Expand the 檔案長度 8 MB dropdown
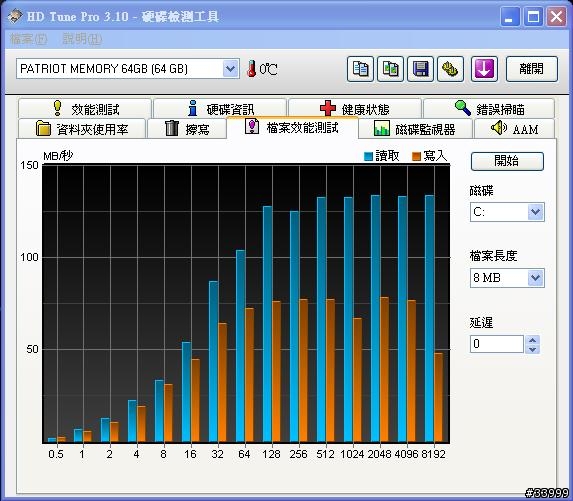 [535, 278]
